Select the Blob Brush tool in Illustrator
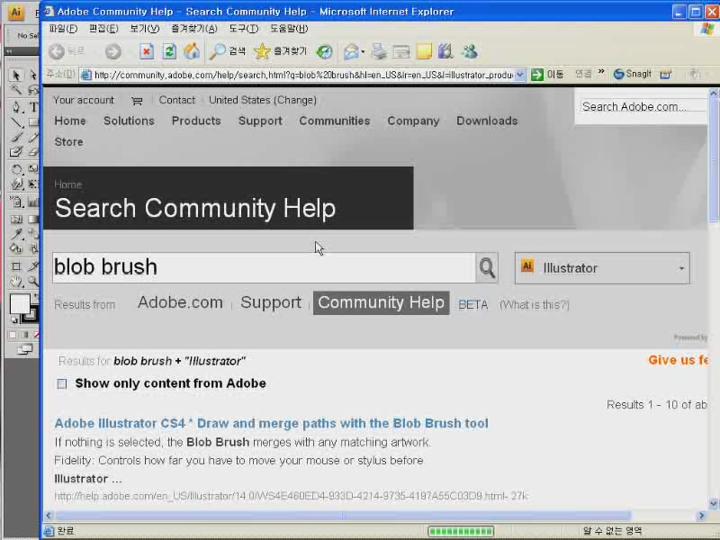Viewport: 720px width, 540px height. coord(16,152)
